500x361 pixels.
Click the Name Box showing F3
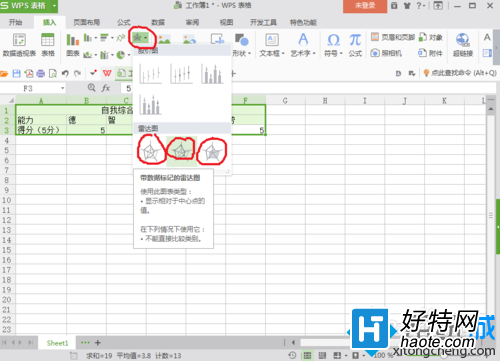[28, 88]
